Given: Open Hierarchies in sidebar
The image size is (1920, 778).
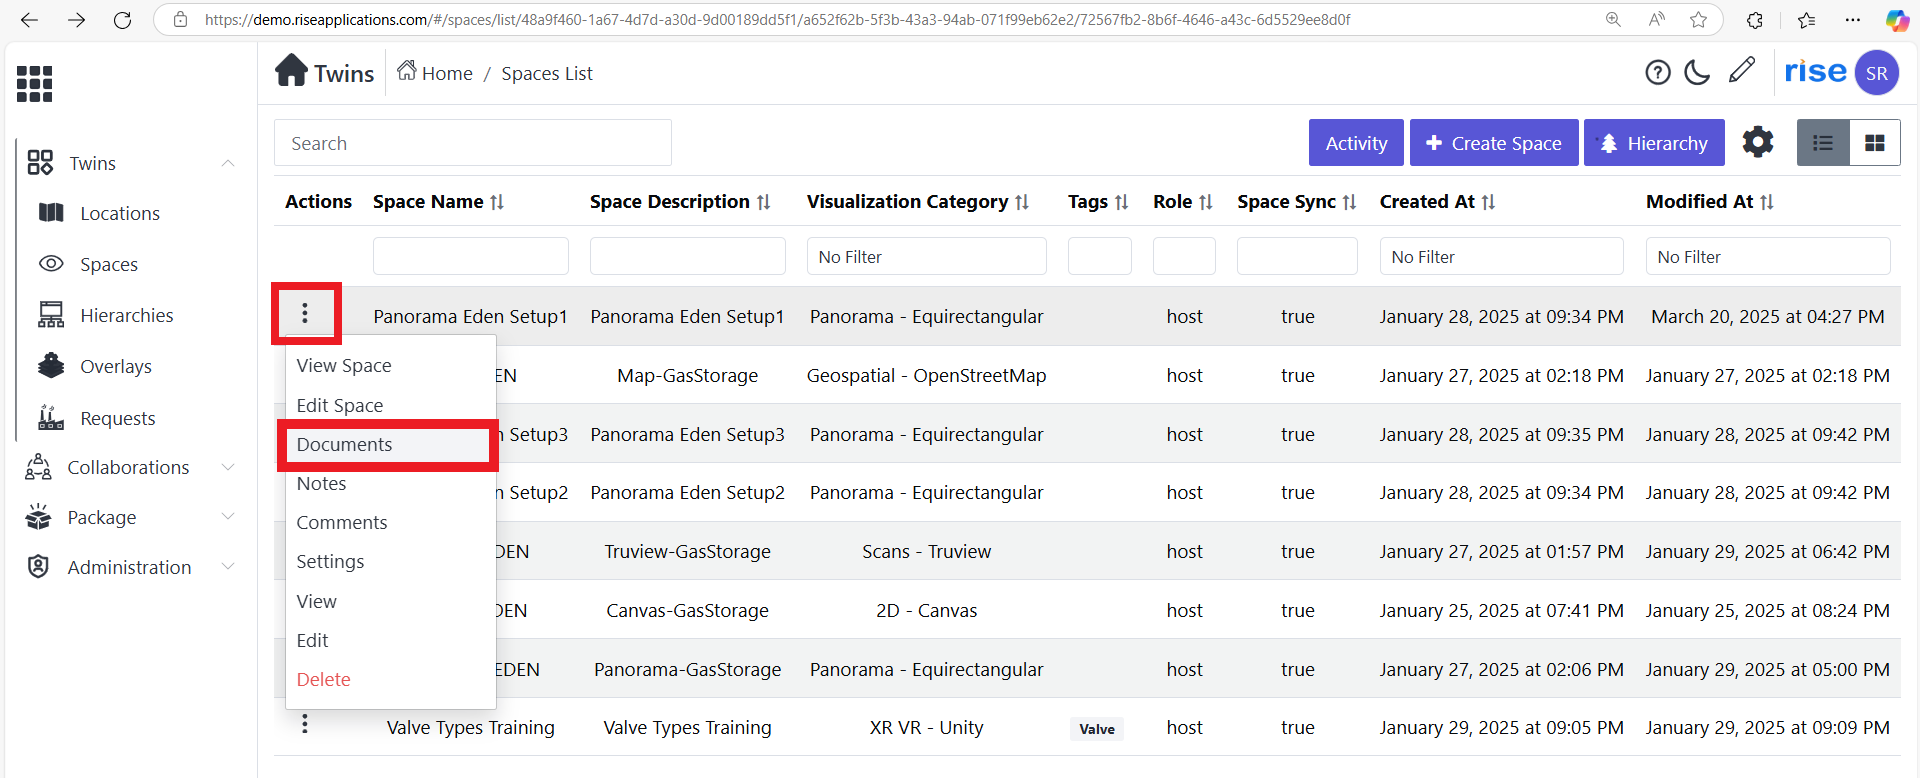Looking at the screenshot, I should [127, 315].
